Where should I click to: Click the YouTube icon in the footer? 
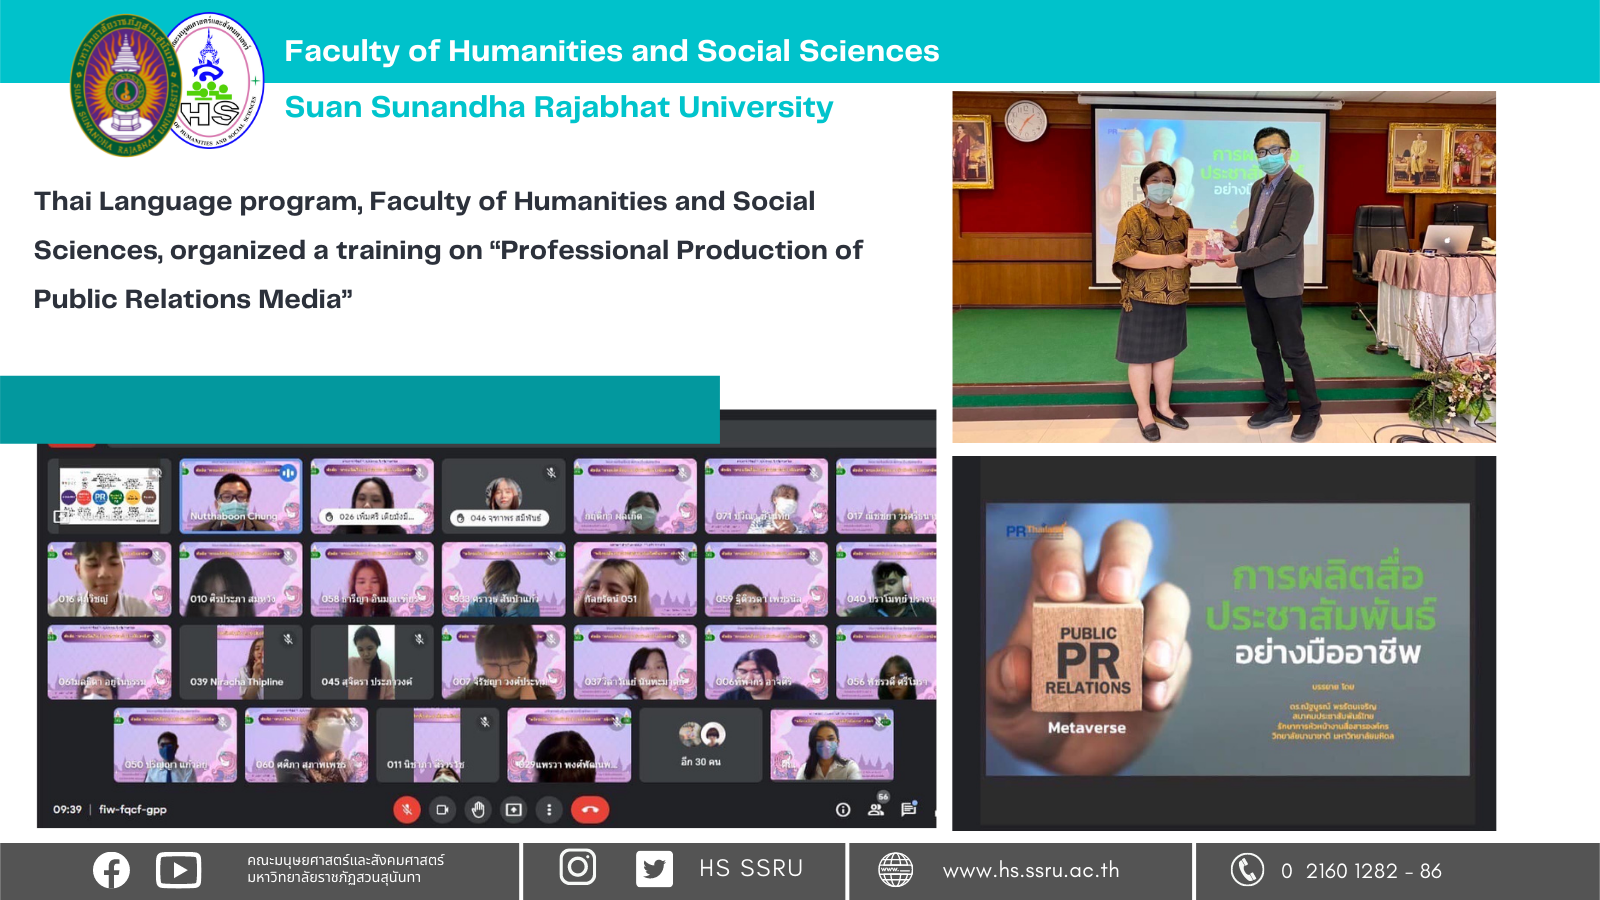[x=178, y=870]
